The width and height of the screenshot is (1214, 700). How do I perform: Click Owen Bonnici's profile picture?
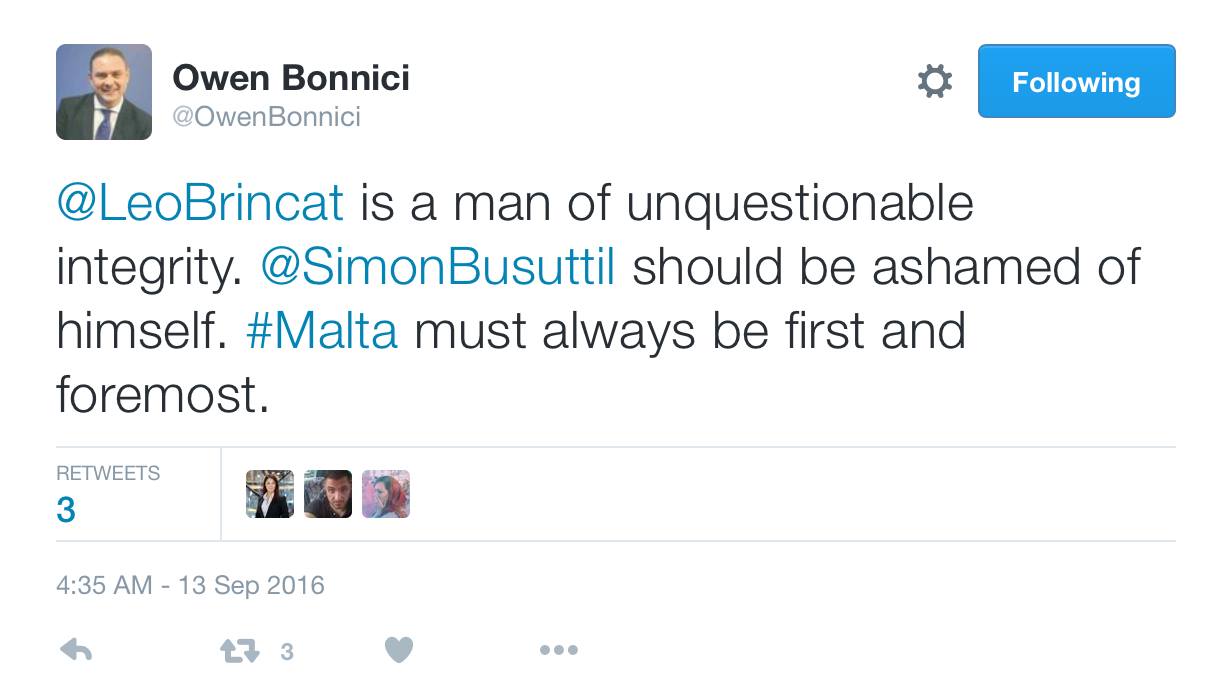(x=104, y=92)
